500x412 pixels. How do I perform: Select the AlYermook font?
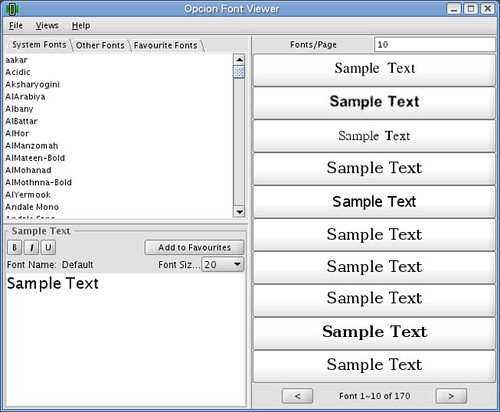[119, 195]
